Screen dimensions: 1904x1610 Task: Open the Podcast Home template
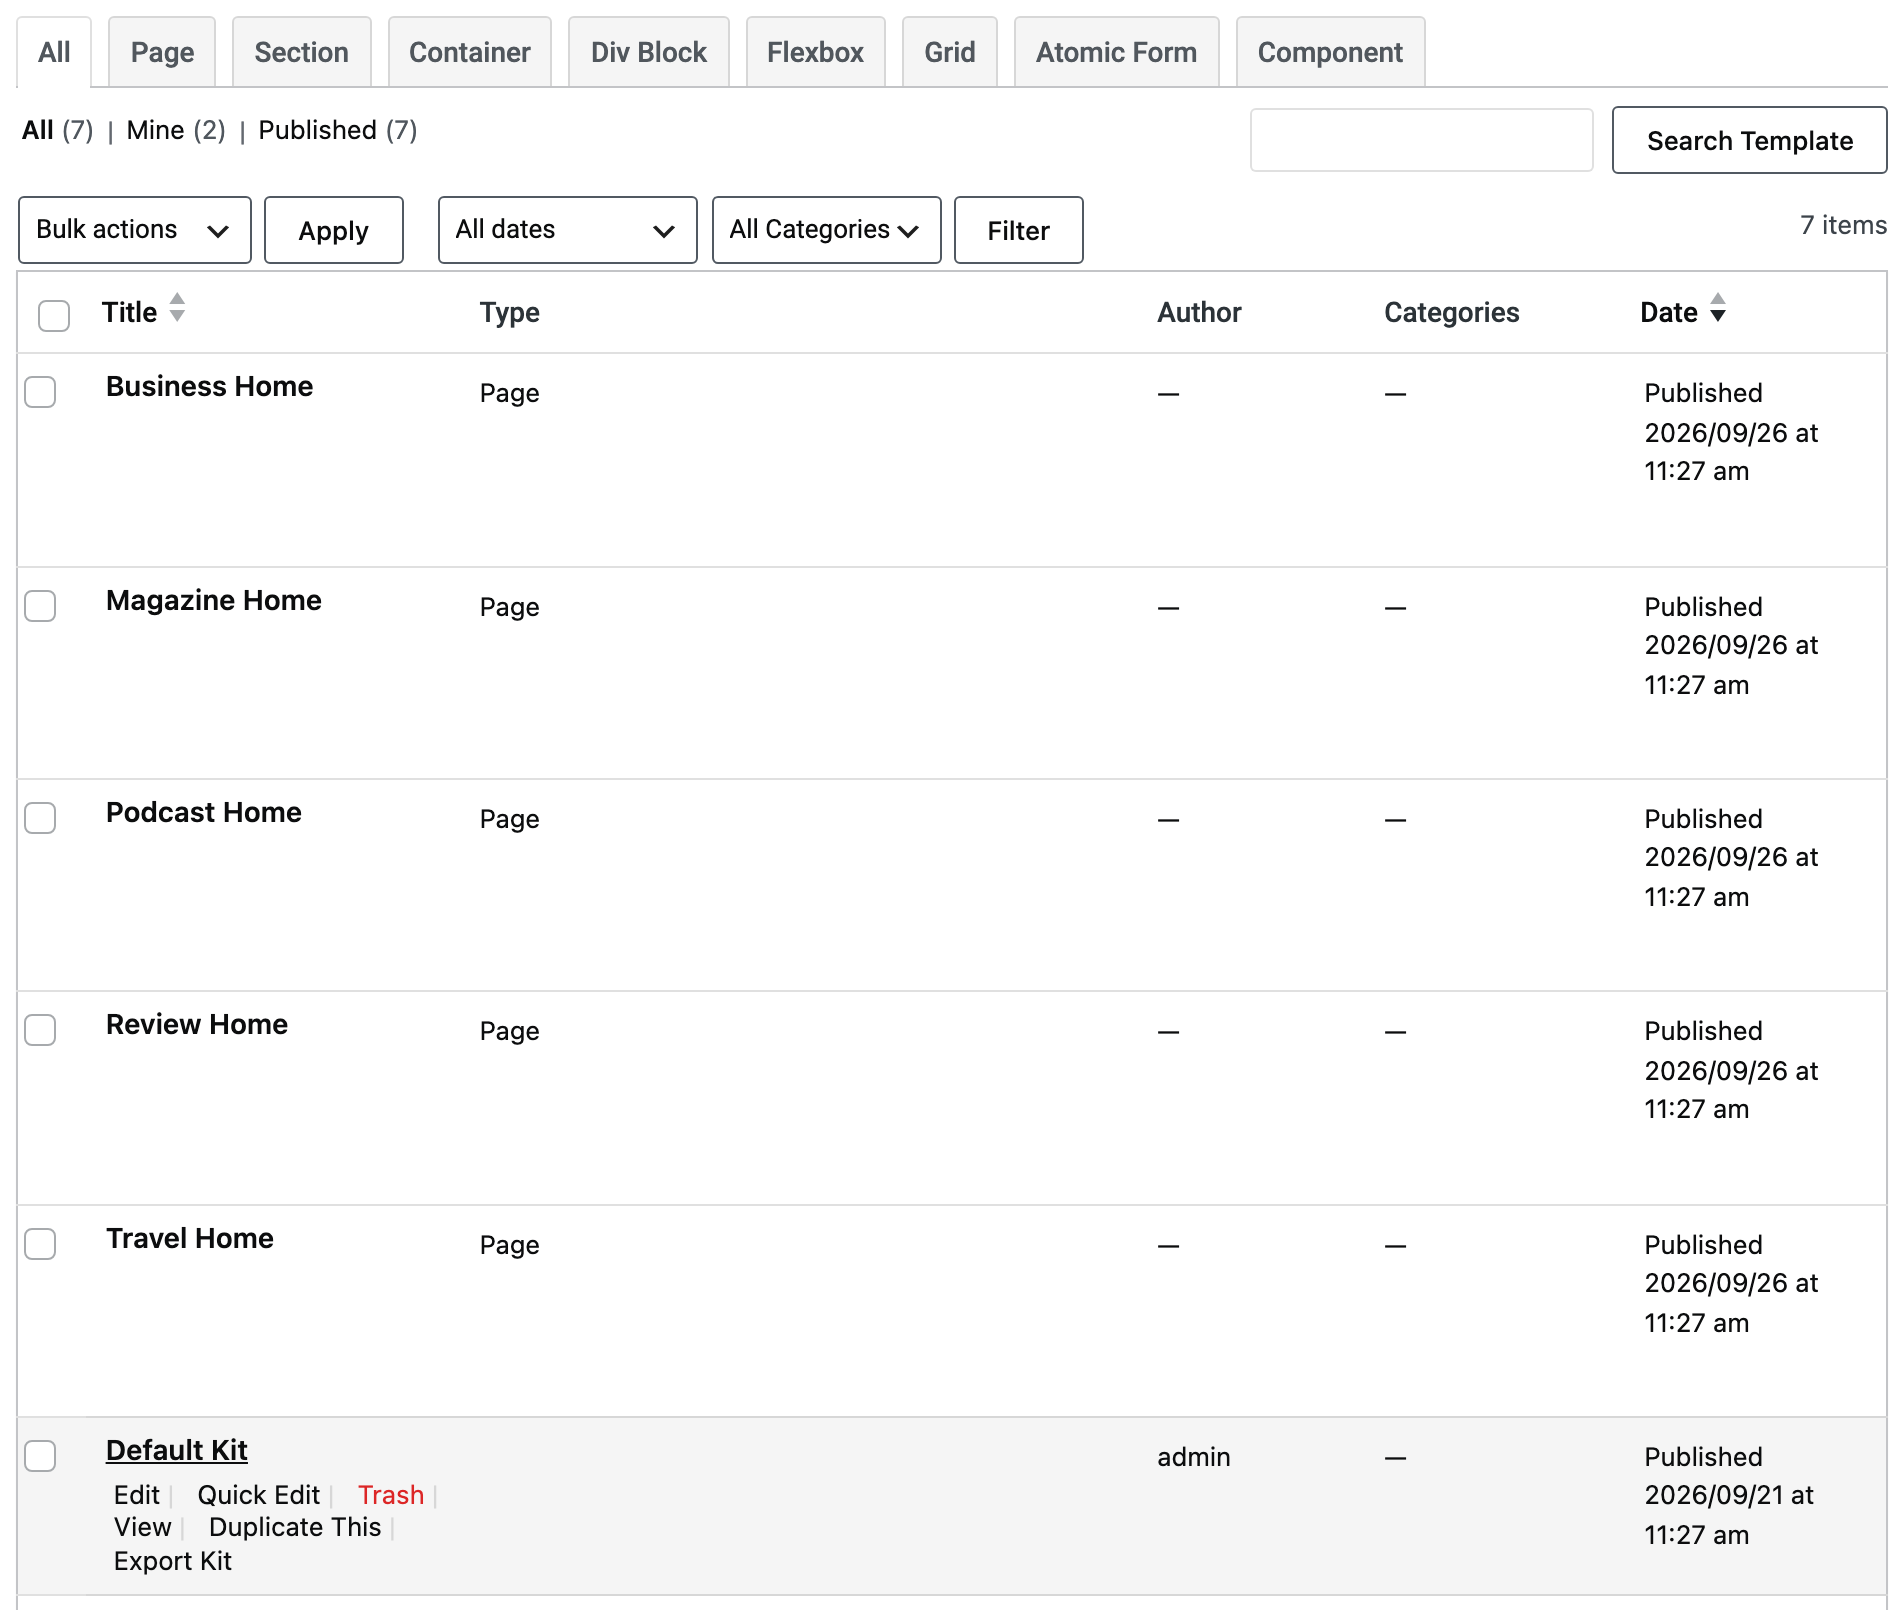click(x=204, y=812)
